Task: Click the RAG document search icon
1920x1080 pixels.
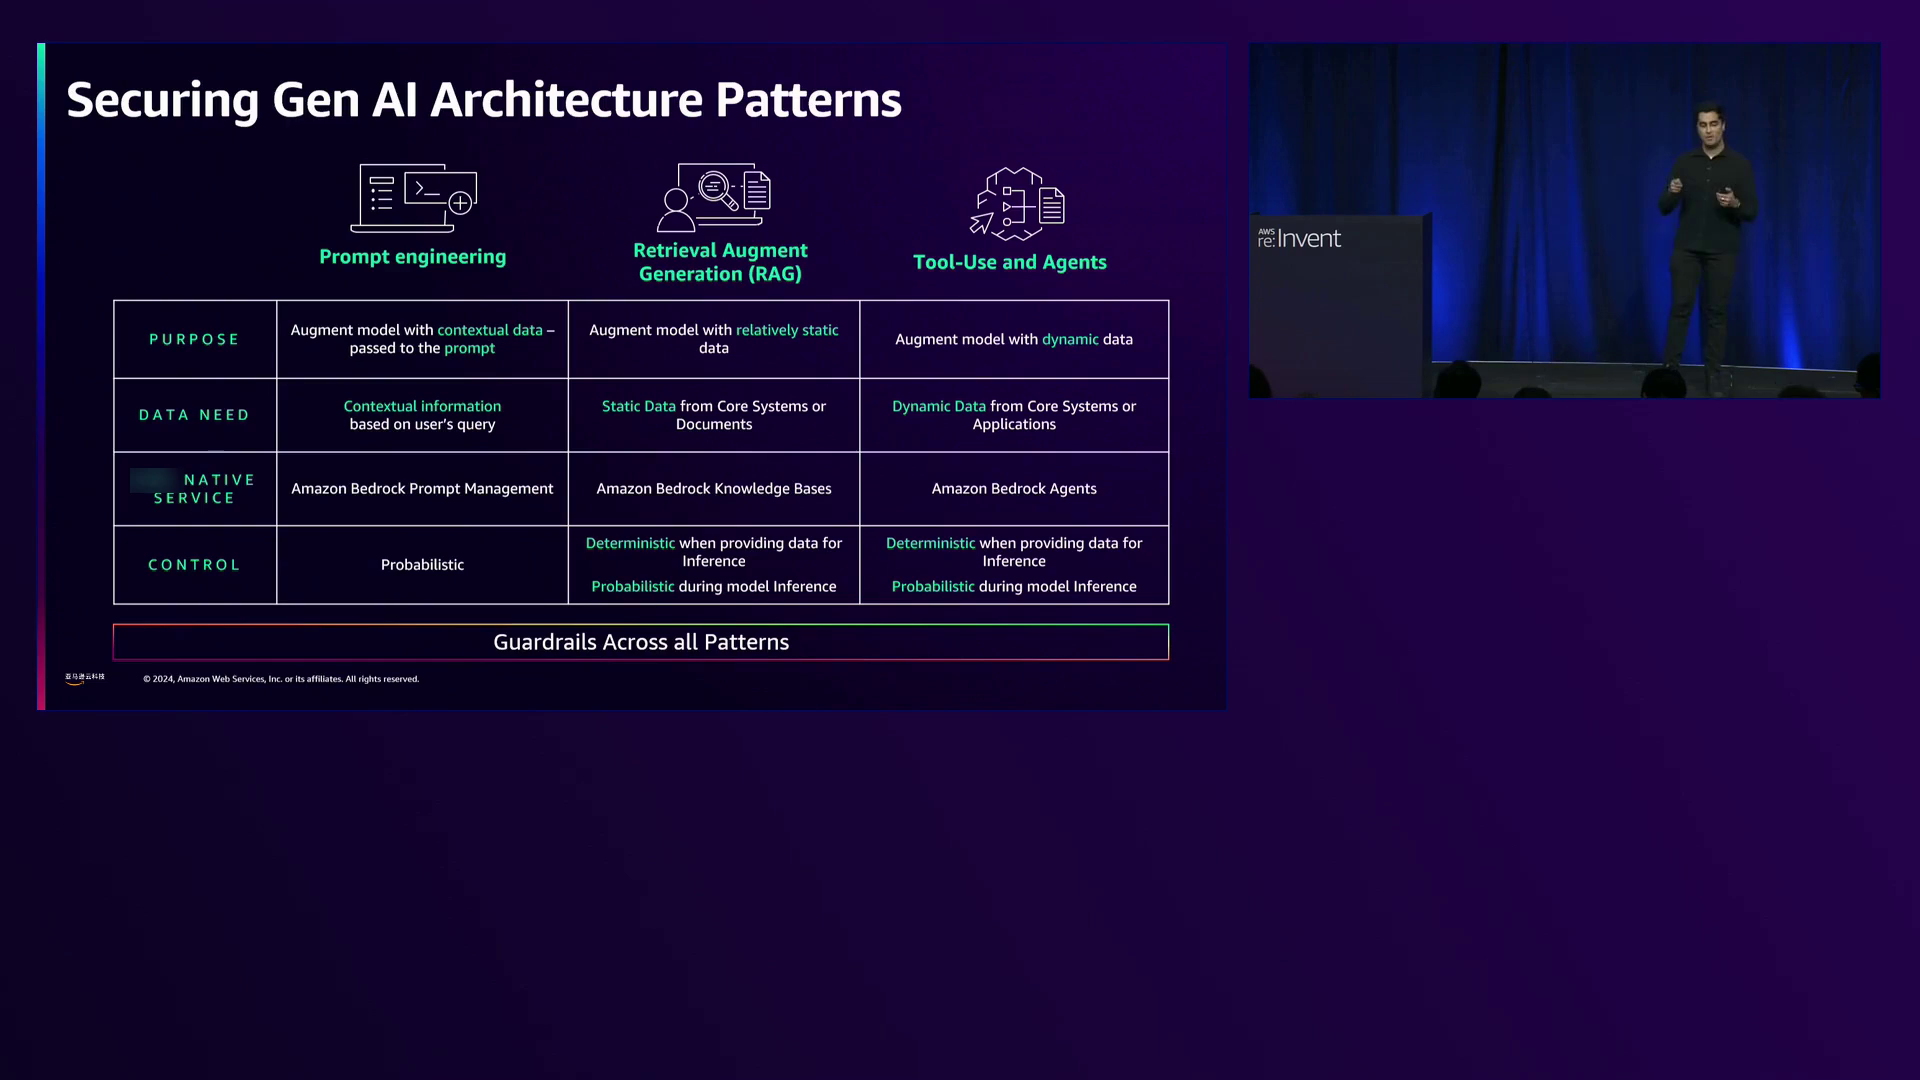Action: [714, 197]
